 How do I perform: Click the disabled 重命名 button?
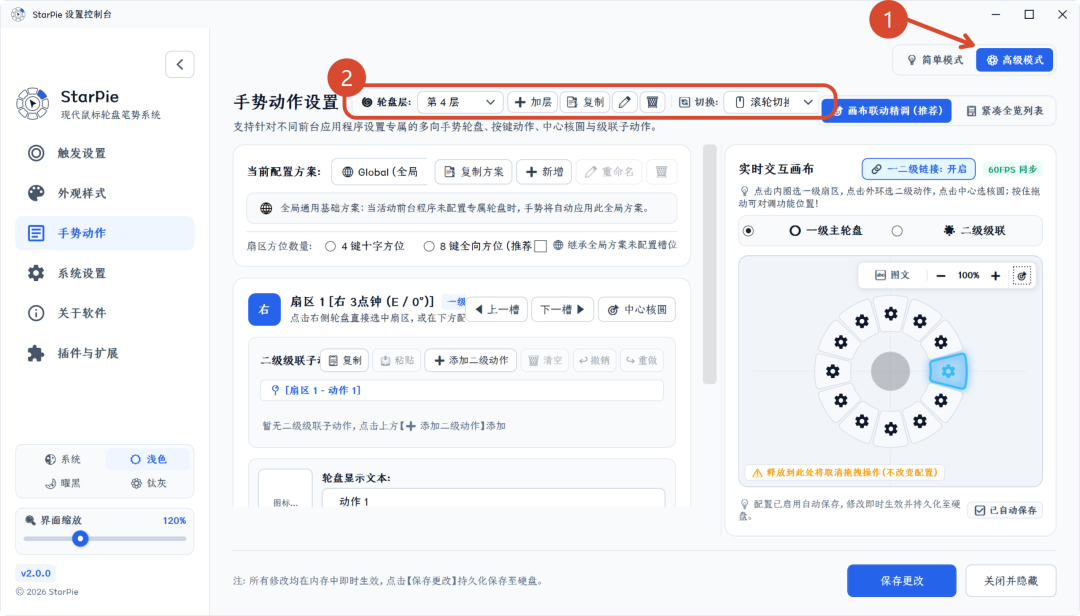(609, 172)
